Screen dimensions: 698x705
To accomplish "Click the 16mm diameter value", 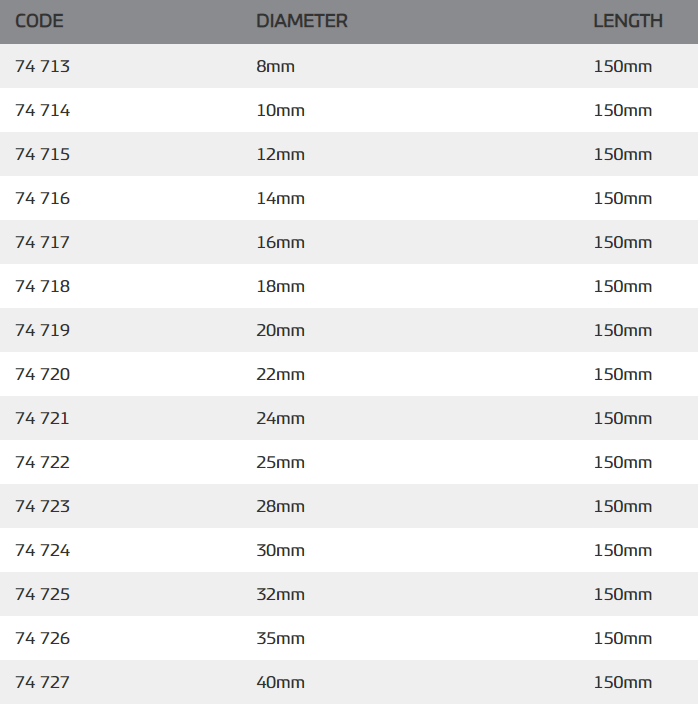I will [280, 243].
